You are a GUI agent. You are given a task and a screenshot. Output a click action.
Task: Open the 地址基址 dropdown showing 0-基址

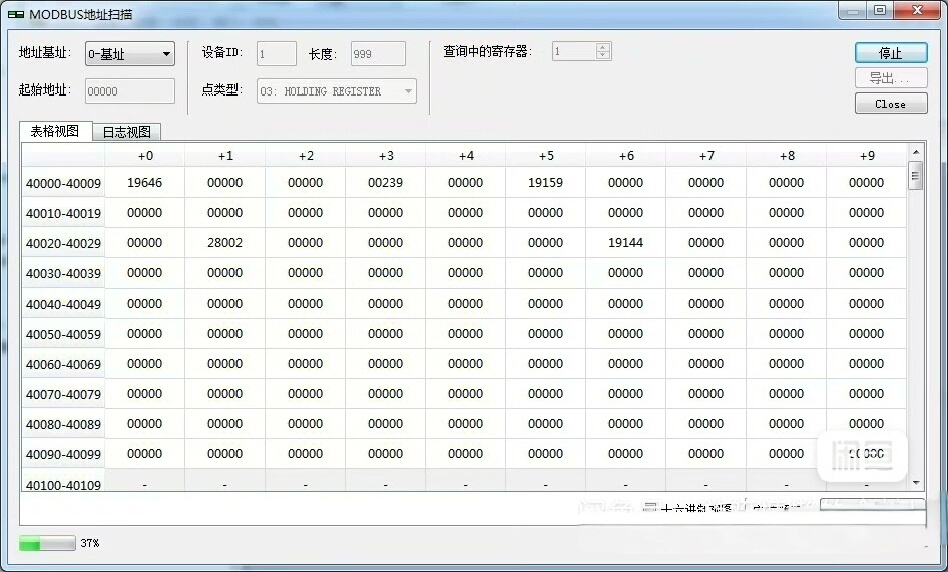click(129, 54)
